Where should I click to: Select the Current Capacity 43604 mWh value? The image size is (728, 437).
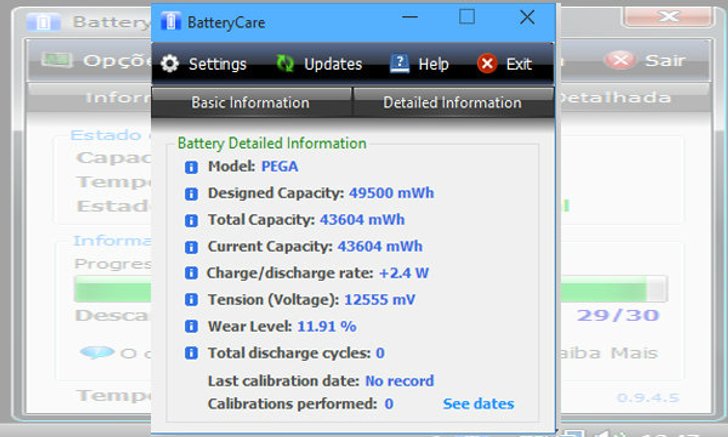tap(380, 246)
